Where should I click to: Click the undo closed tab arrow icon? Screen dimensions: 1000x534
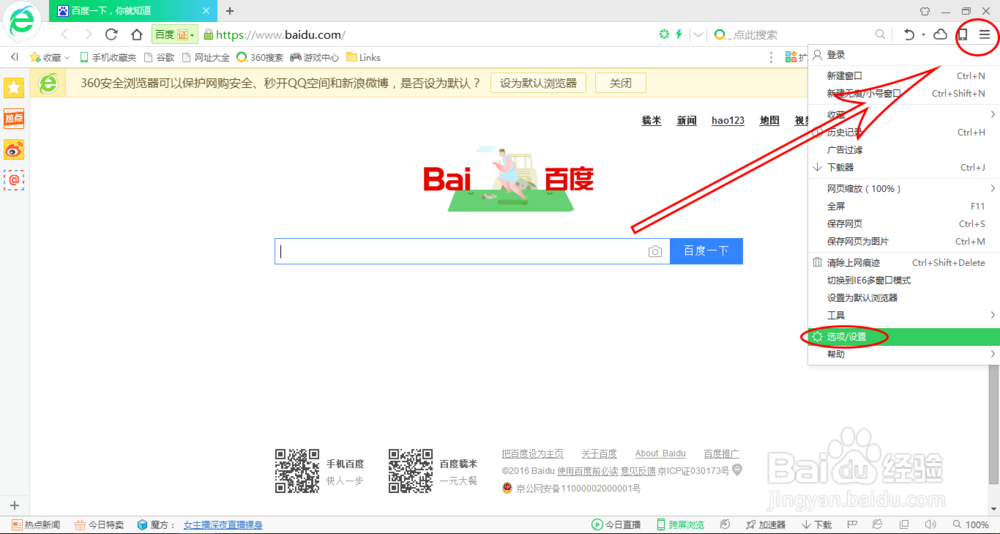(x=909, y=34)
